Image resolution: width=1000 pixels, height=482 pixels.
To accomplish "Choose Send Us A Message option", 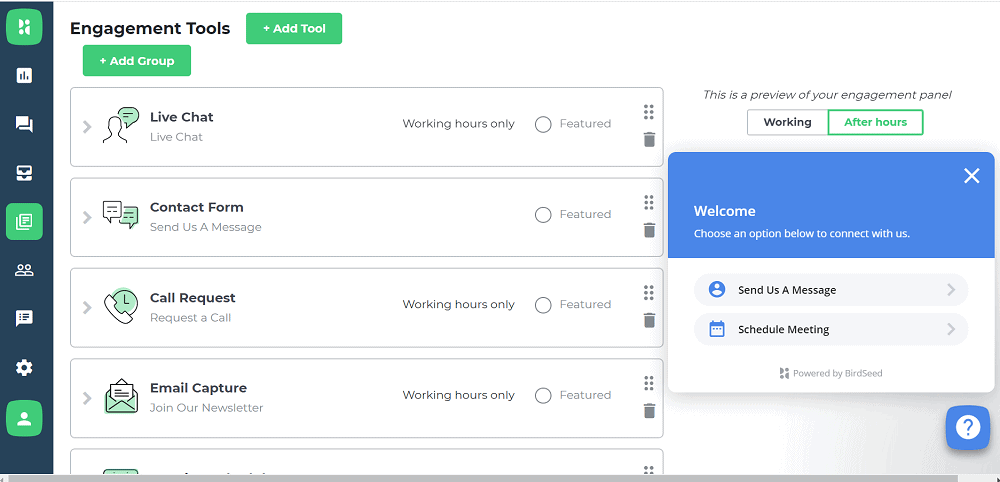I will 831,289.
